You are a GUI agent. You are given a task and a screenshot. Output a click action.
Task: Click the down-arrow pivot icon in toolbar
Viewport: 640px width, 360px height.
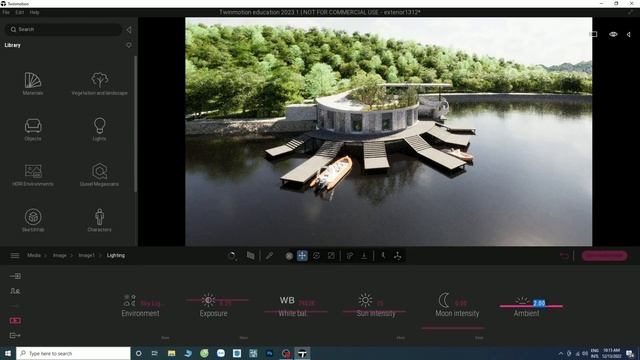[x=364, y=256]
